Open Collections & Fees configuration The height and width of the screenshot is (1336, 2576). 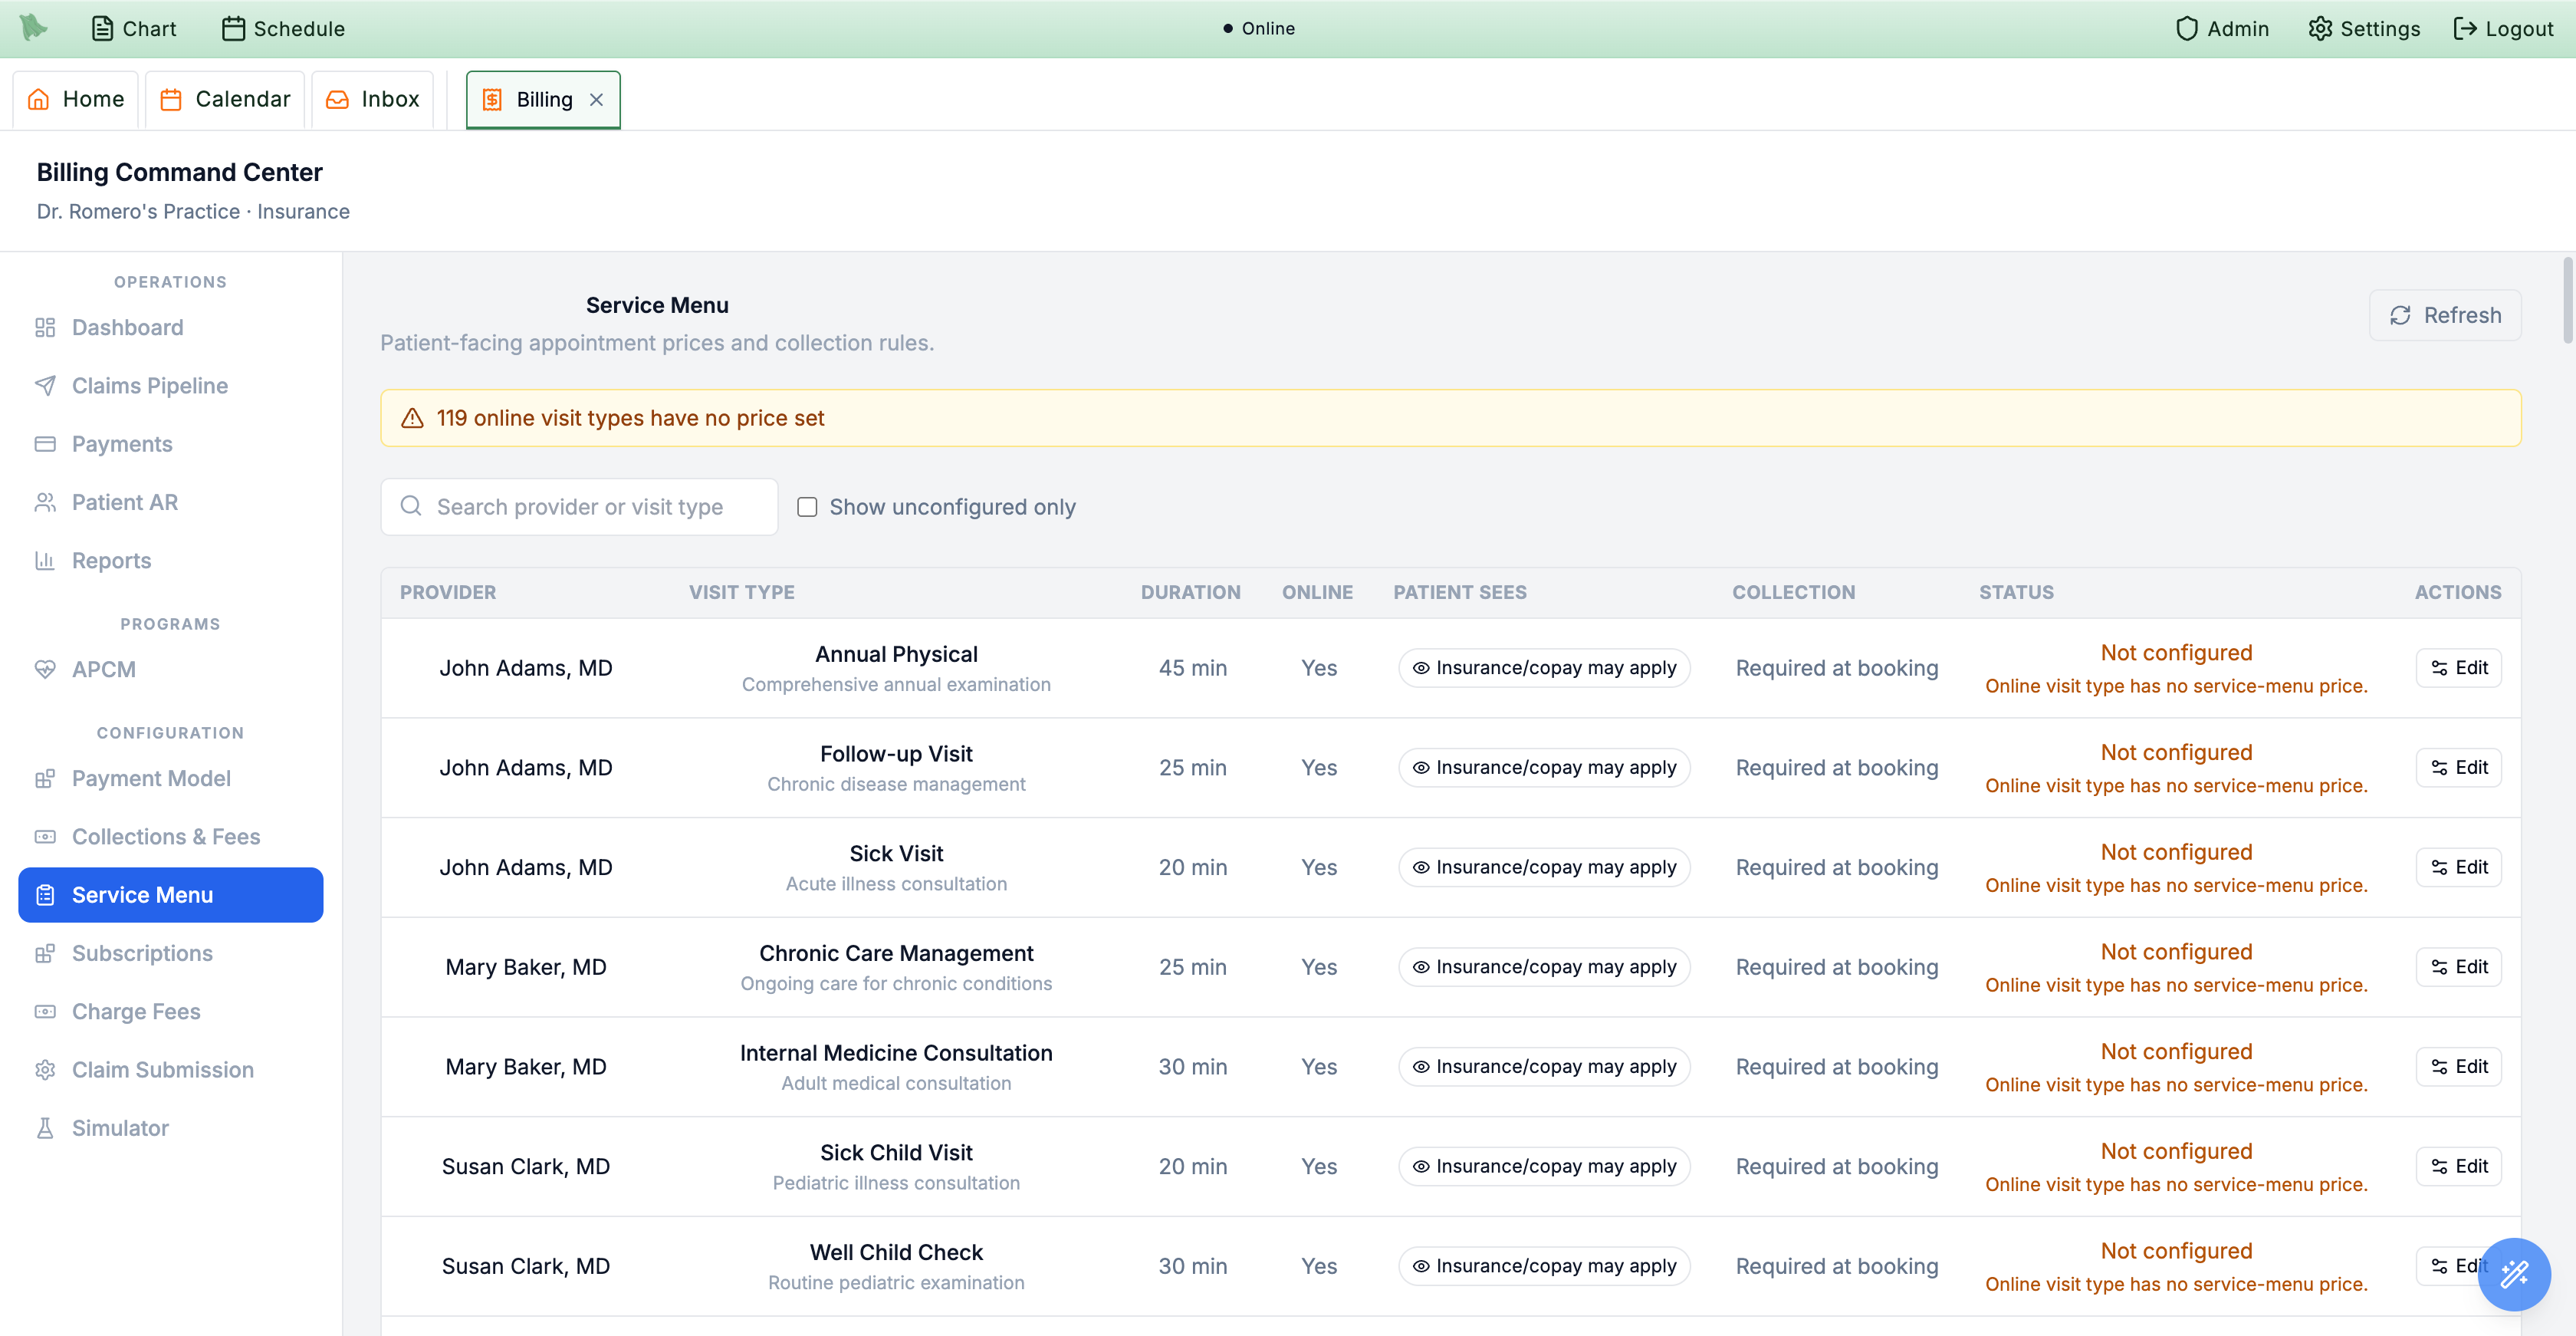(171, 836)
